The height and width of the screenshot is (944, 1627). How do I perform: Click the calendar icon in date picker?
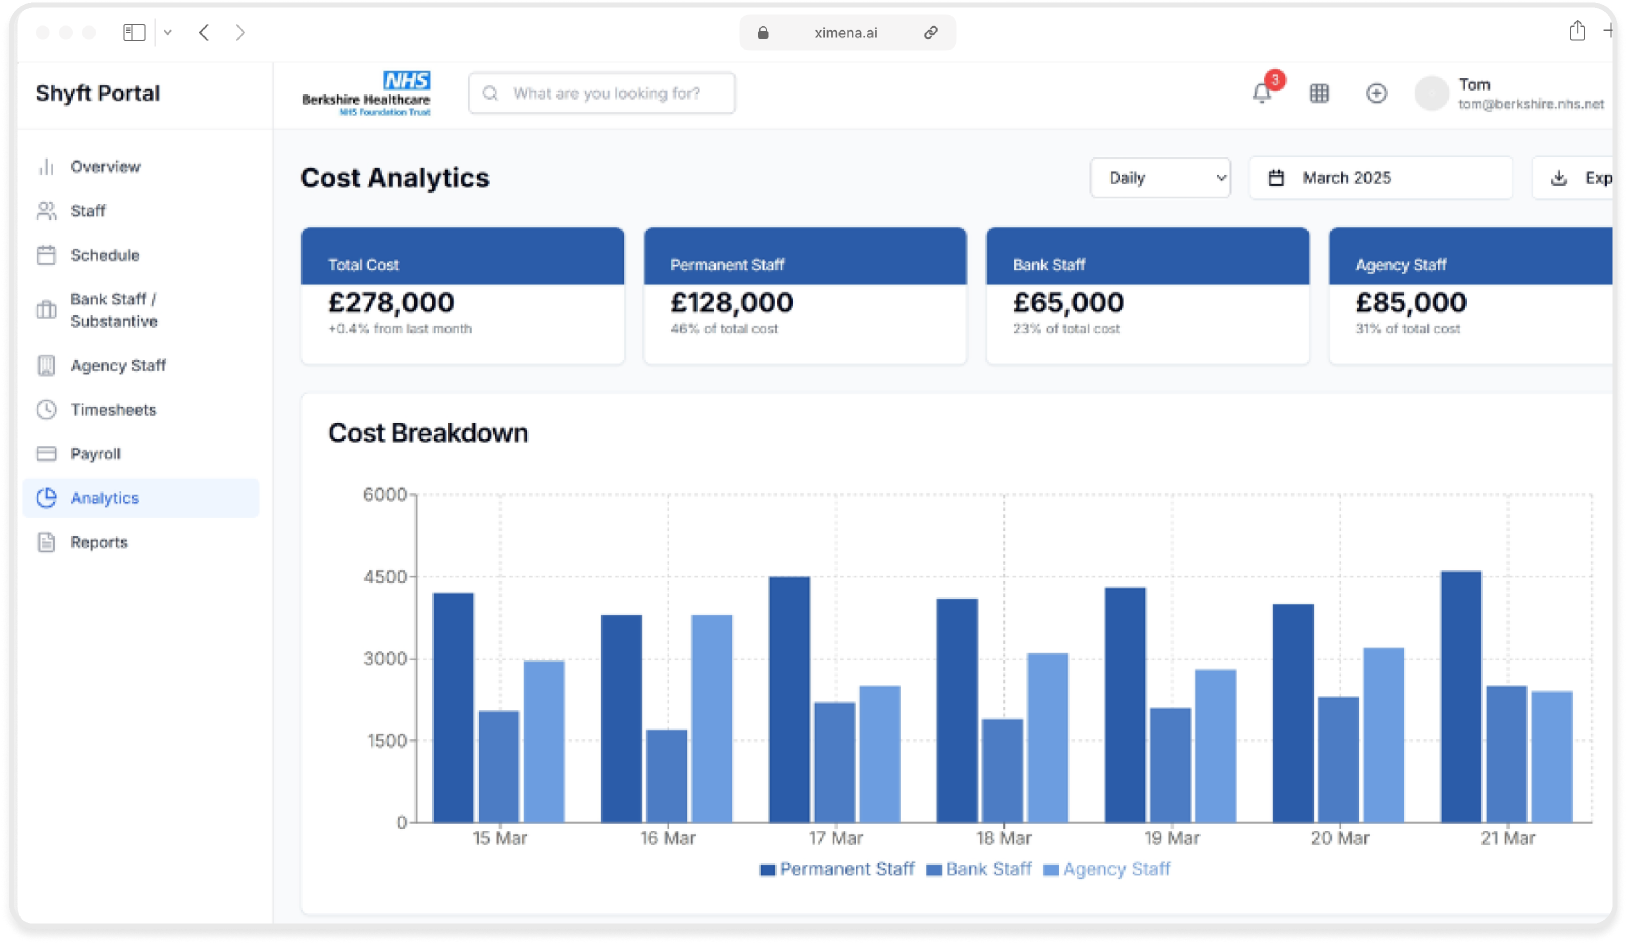click(1276, 178)
